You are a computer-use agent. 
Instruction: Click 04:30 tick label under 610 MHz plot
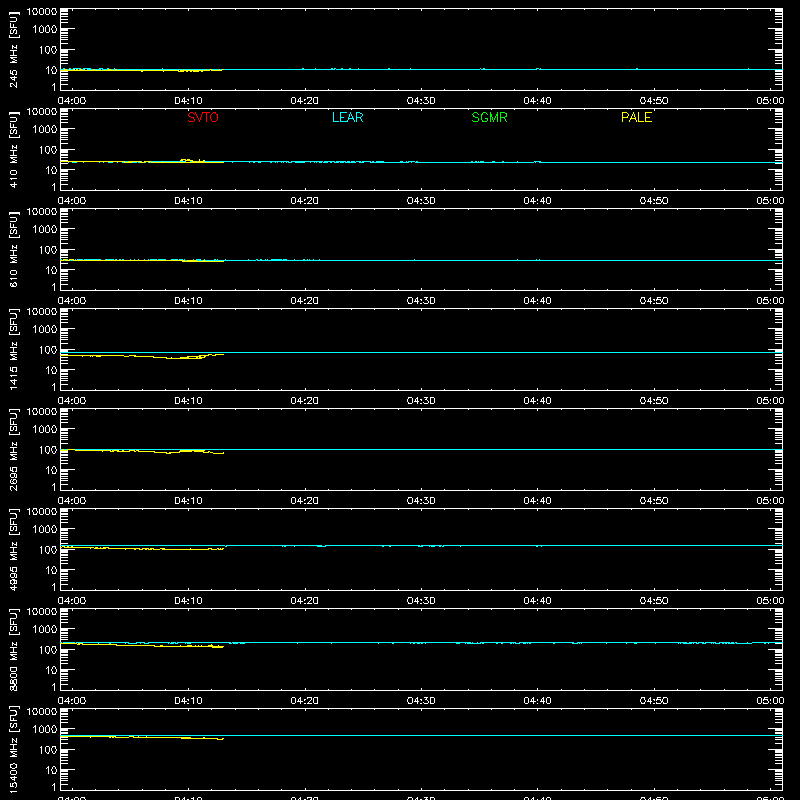(421, 301)
